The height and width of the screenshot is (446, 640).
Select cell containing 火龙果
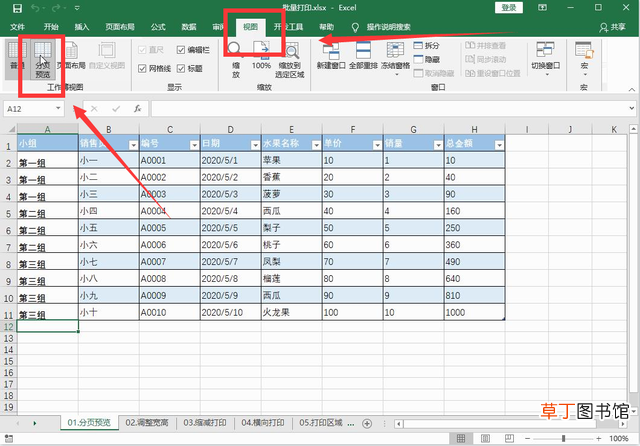(x=291, y=312)
